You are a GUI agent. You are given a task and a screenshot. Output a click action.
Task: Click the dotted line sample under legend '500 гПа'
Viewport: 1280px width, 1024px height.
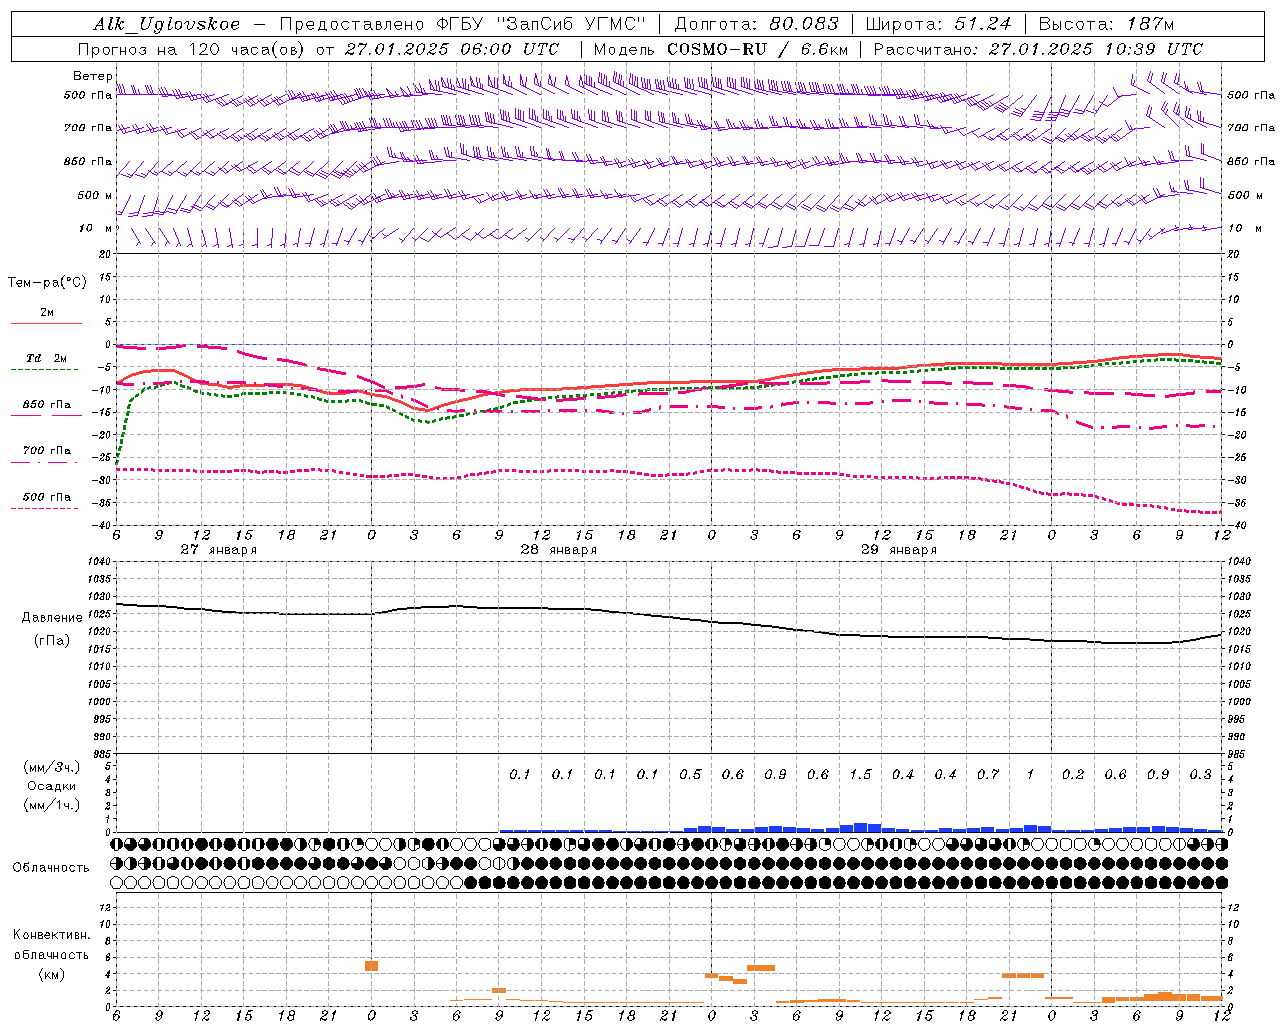tap(45, 508)
